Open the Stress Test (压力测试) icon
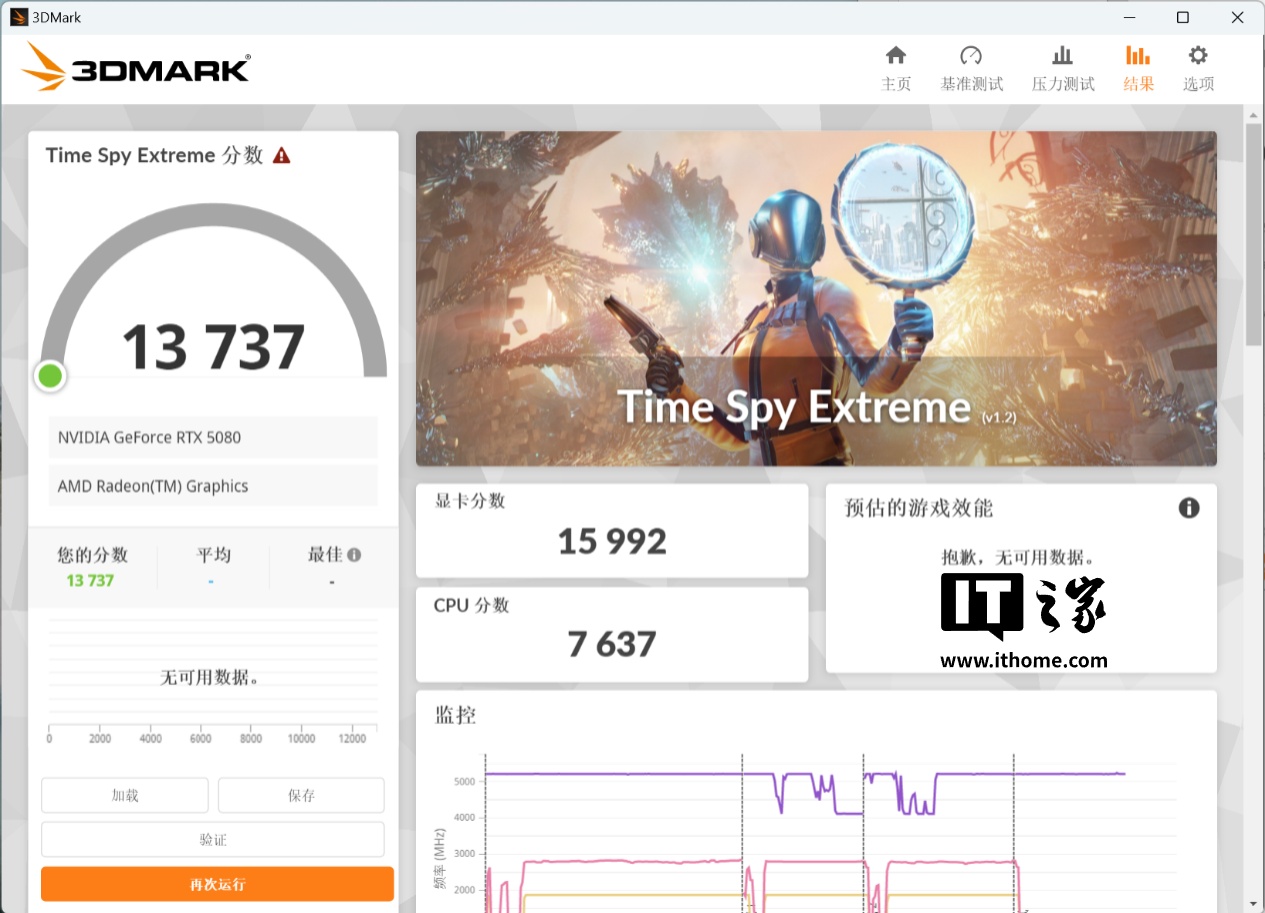The width and height of the screenshot is (1265, 913). (x=1062, y=56)
